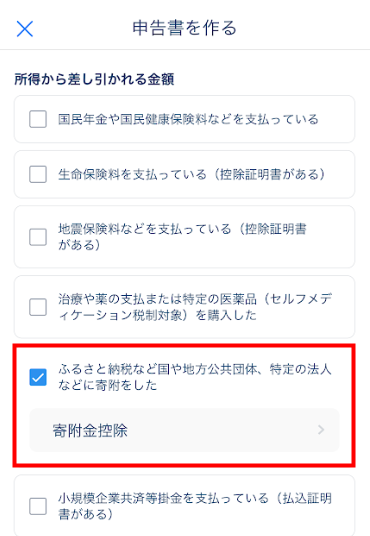This screenshot has height=536, width=370.
Task: Tick the 国民年金や国民健康保険料 checkbox
Action: (38, 119)
